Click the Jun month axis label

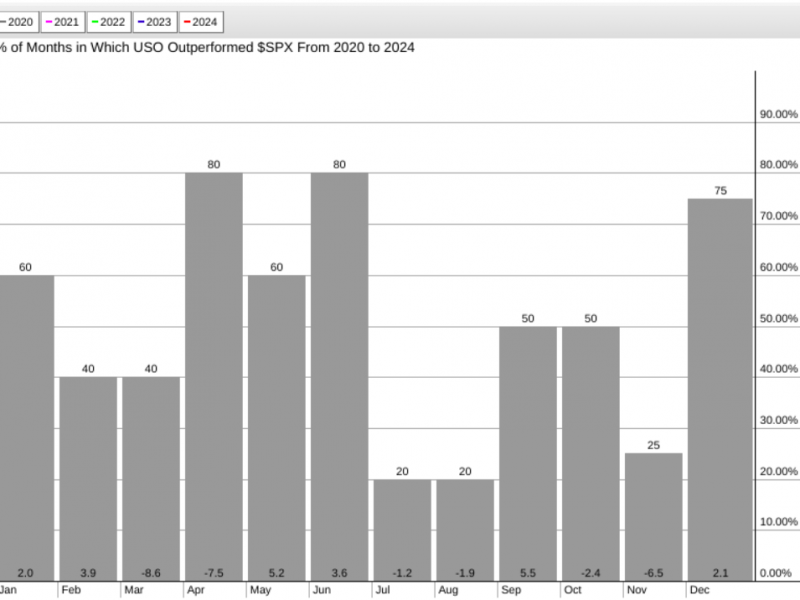click(x=321, y=590)
